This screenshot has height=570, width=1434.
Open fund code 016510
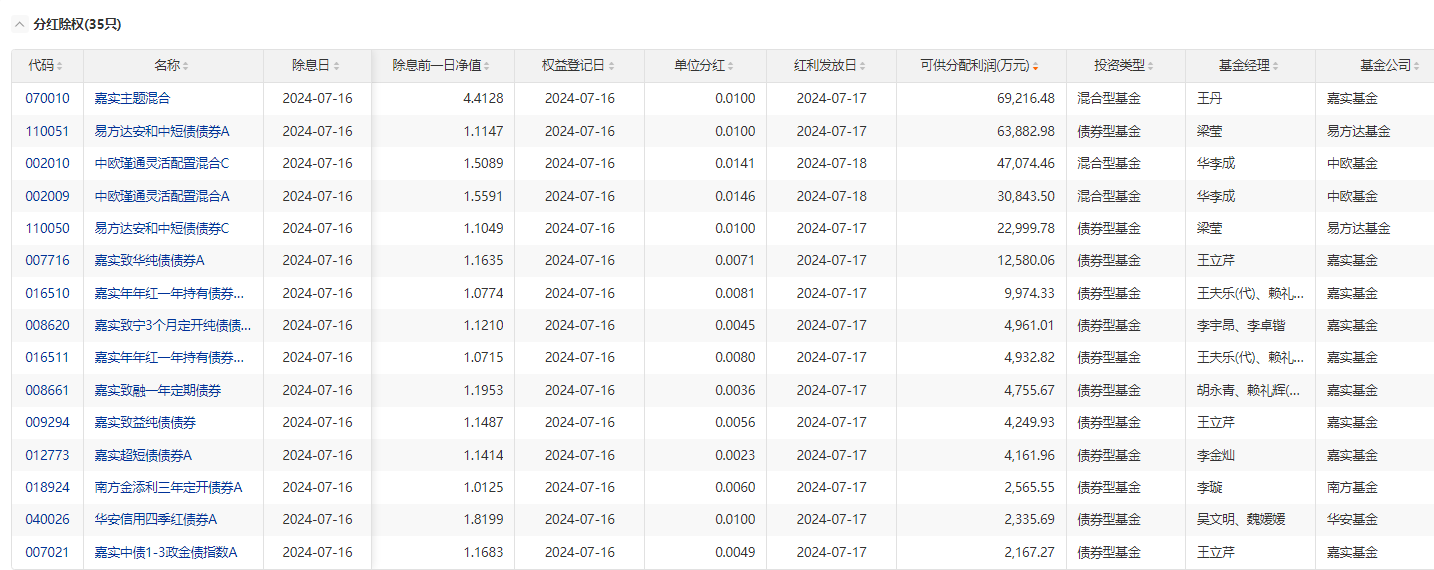48,293
